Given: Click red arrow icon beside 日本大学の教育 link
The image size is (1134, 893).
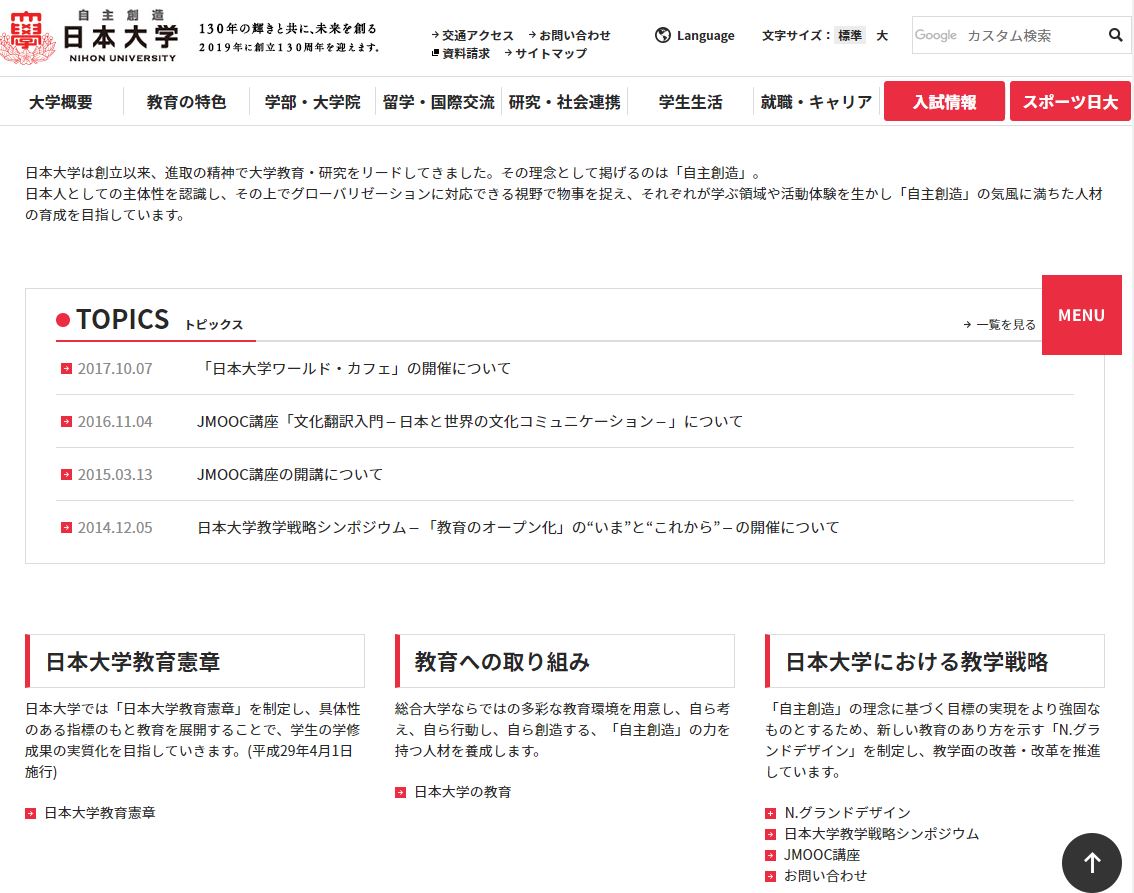Looking at the screenshot, I should [x=400, y=792].
